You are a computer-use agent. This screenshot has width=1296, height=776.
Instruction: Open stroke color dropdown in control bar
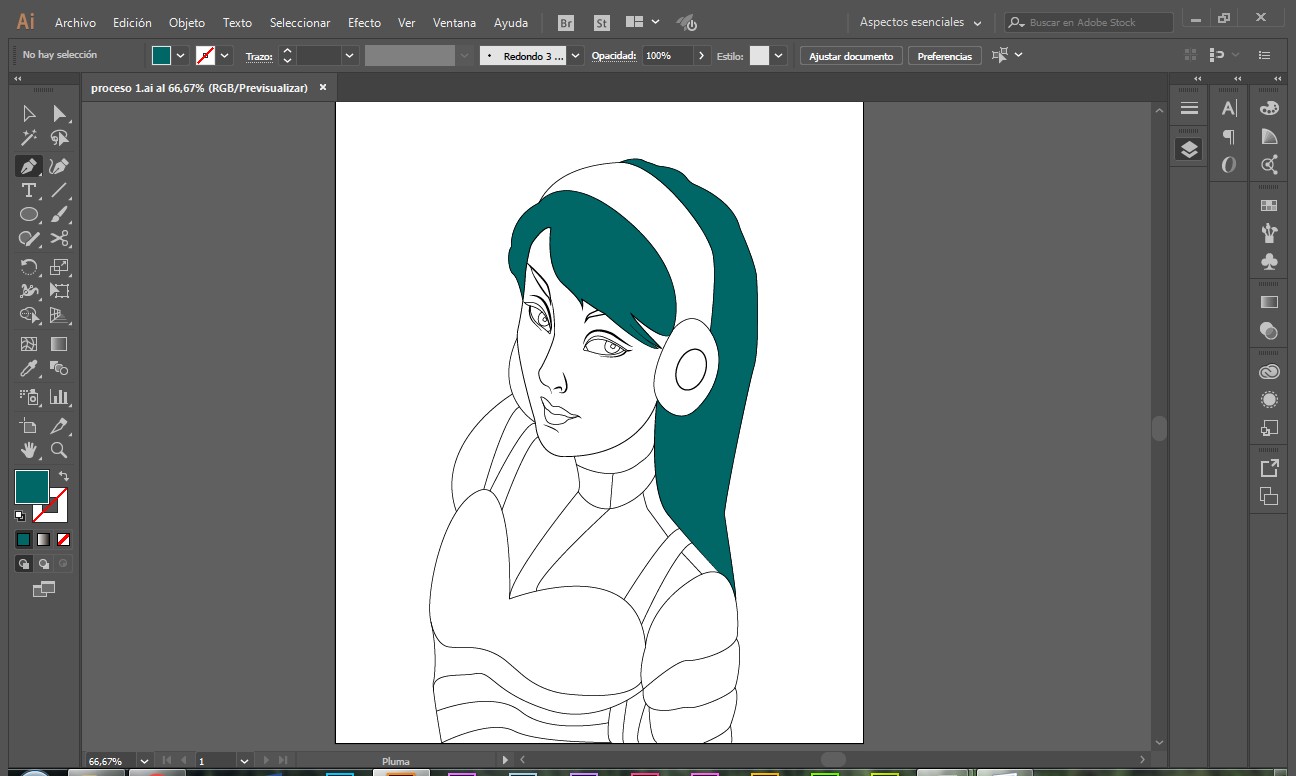click(x=225, y=56)
